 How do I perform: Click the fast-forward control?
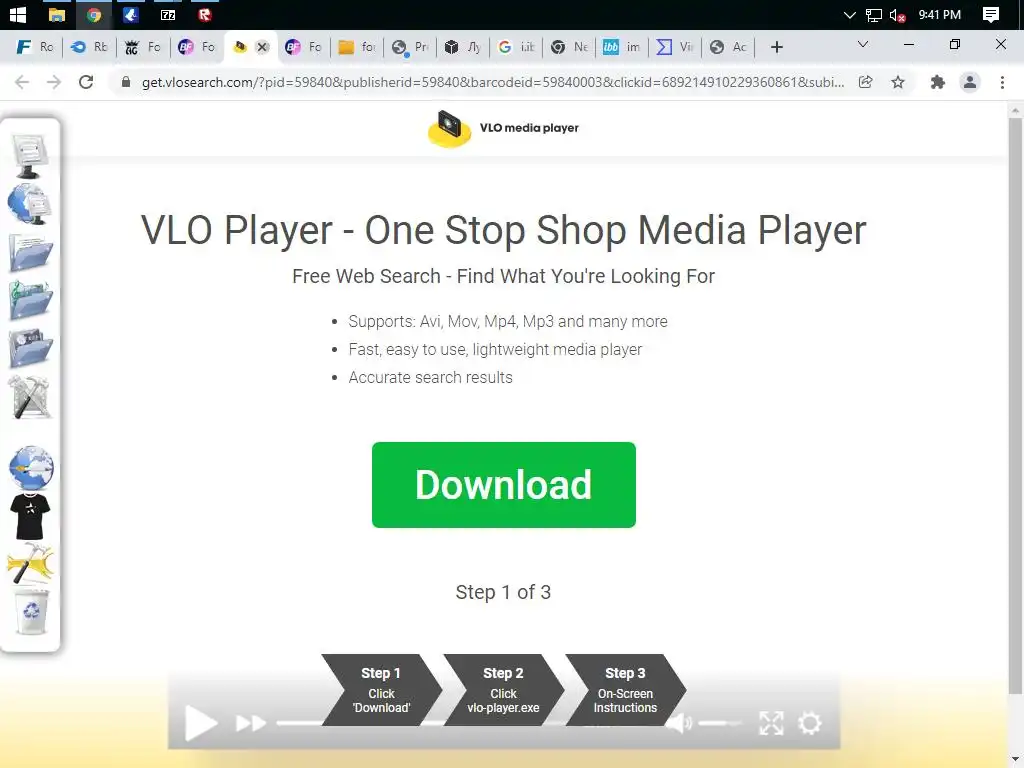(x=251, y=723)
